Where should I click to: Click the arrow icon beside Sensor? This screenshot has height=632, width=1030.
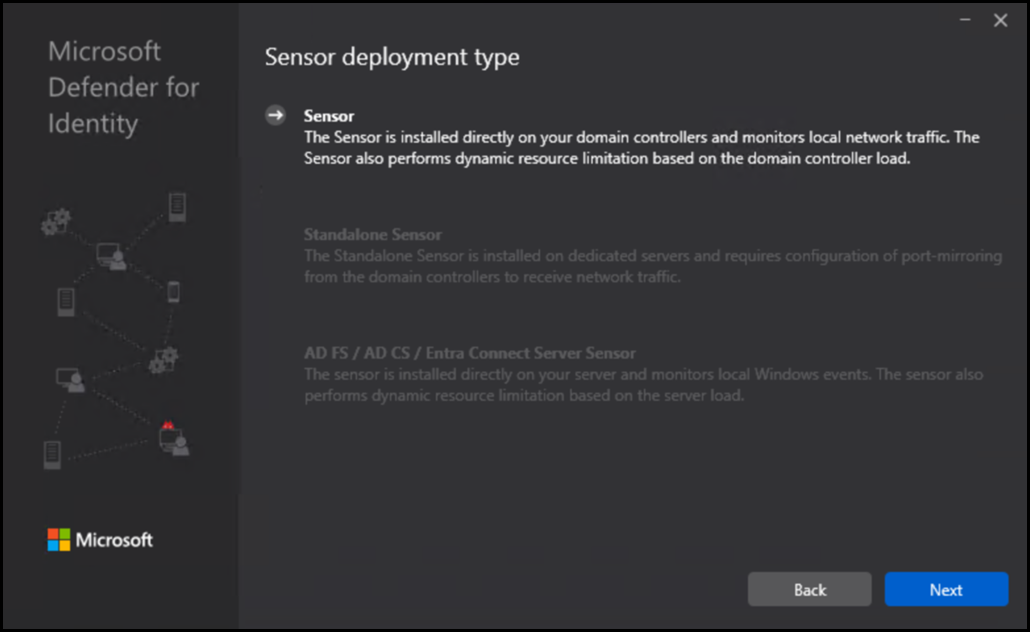(x=275, y=116)
